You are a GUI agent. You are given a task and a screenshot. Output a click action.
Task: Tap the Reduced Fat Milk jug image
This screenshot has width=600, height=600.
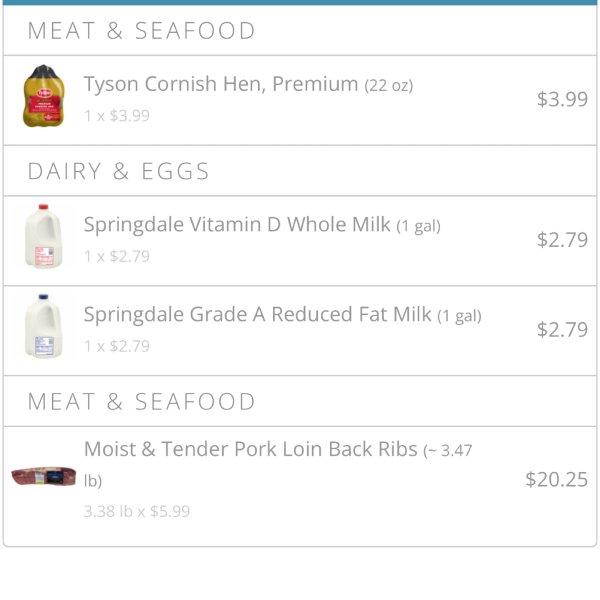[44, 326]
